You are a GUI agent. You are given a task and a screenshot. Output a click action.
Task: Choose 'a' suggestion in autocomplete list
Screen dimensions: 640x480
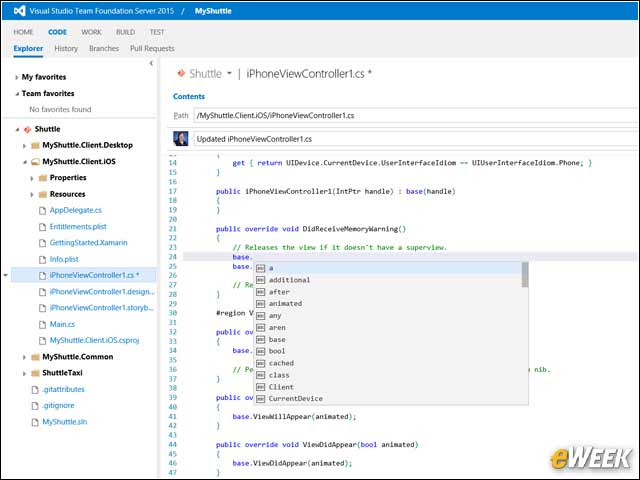click(x=387, y=268)
